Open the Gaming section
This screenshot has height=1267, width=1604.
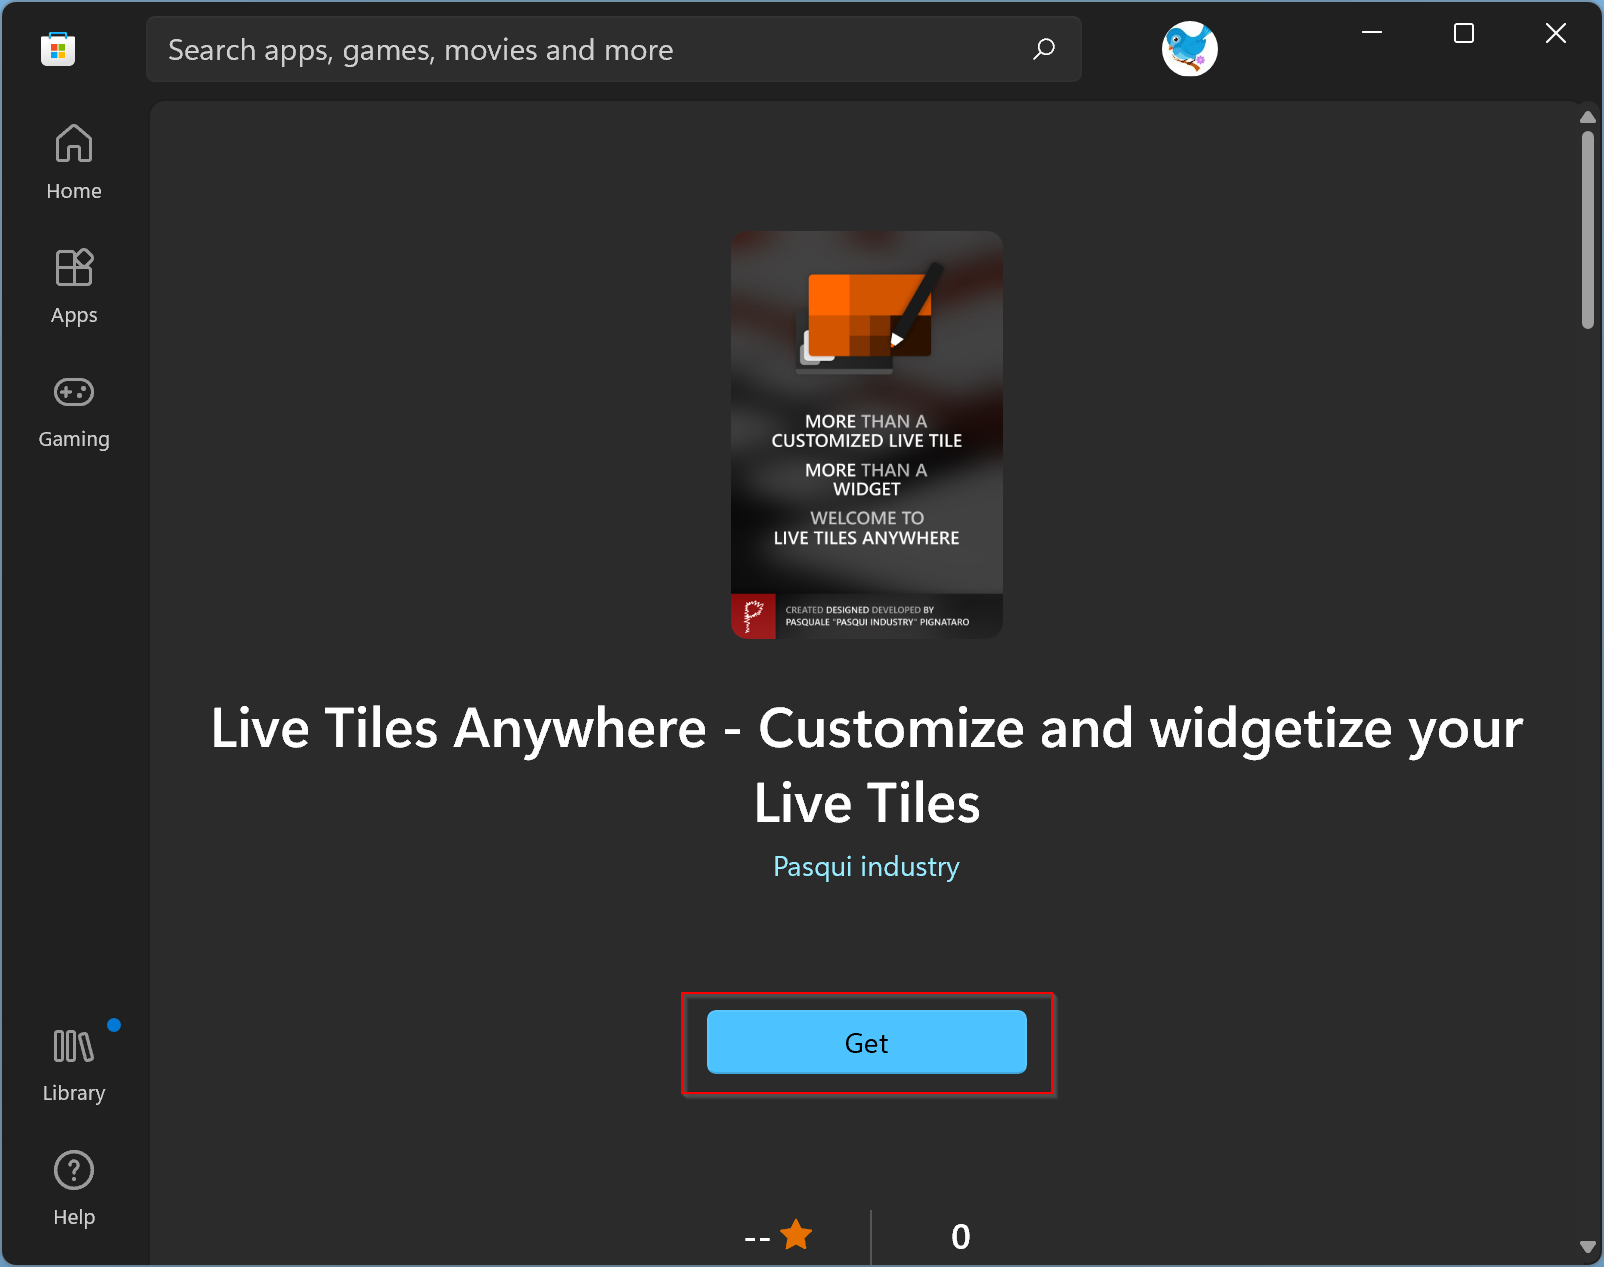(x=74, y=410)
